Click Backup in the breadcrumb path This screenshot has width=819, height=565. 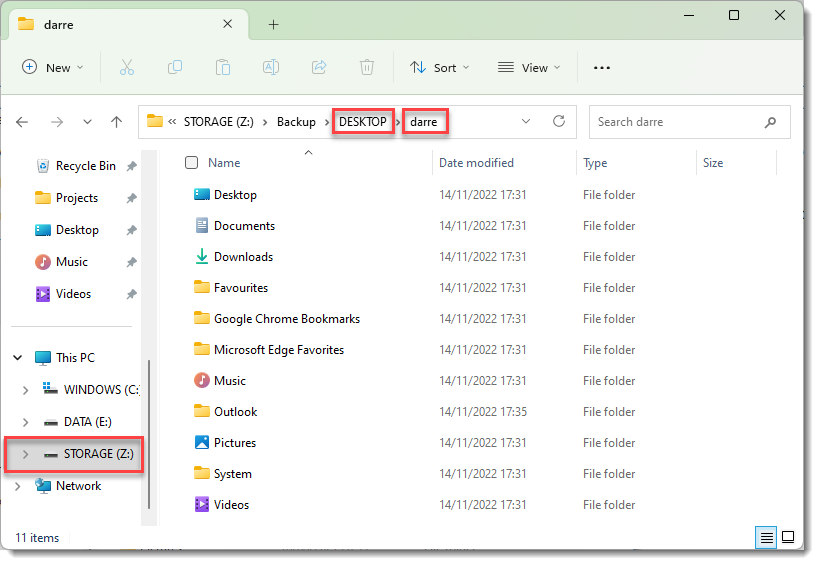[296, 122]
